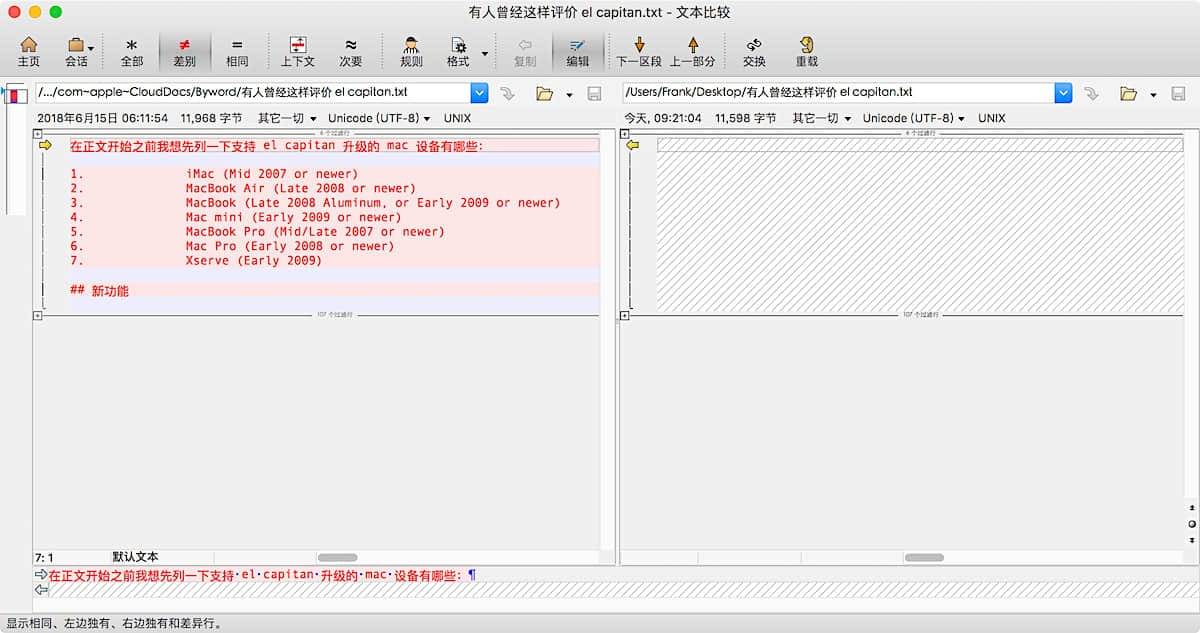Viewport: 1200px width, 633px height.
Task: Expand the bottom filtered lines in right pane
Action: (x=624, y=315)
